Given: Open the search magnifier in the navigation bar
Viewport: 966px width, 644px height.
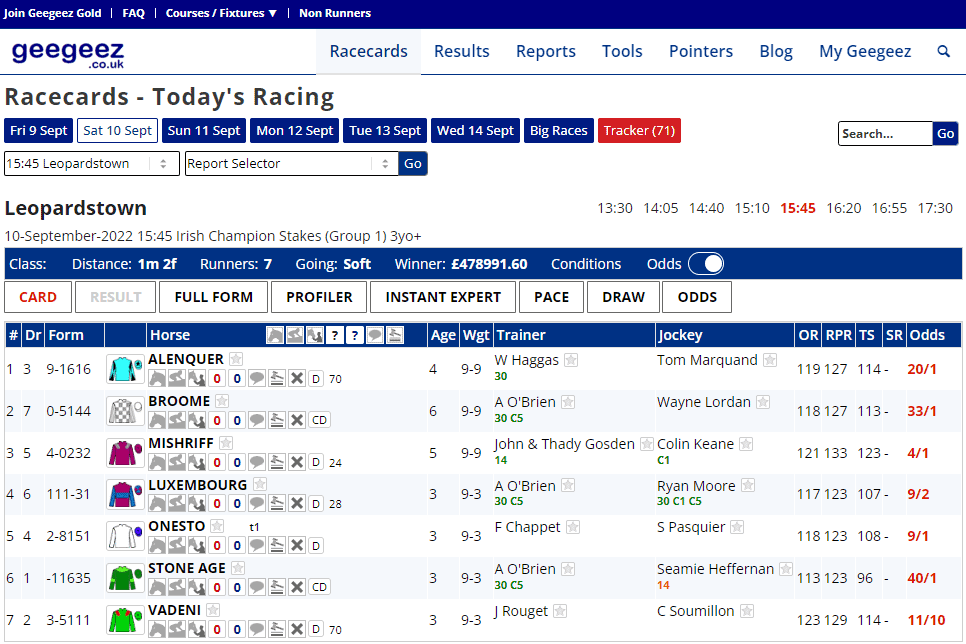Looking at the screenshot, I should [943, 51].
